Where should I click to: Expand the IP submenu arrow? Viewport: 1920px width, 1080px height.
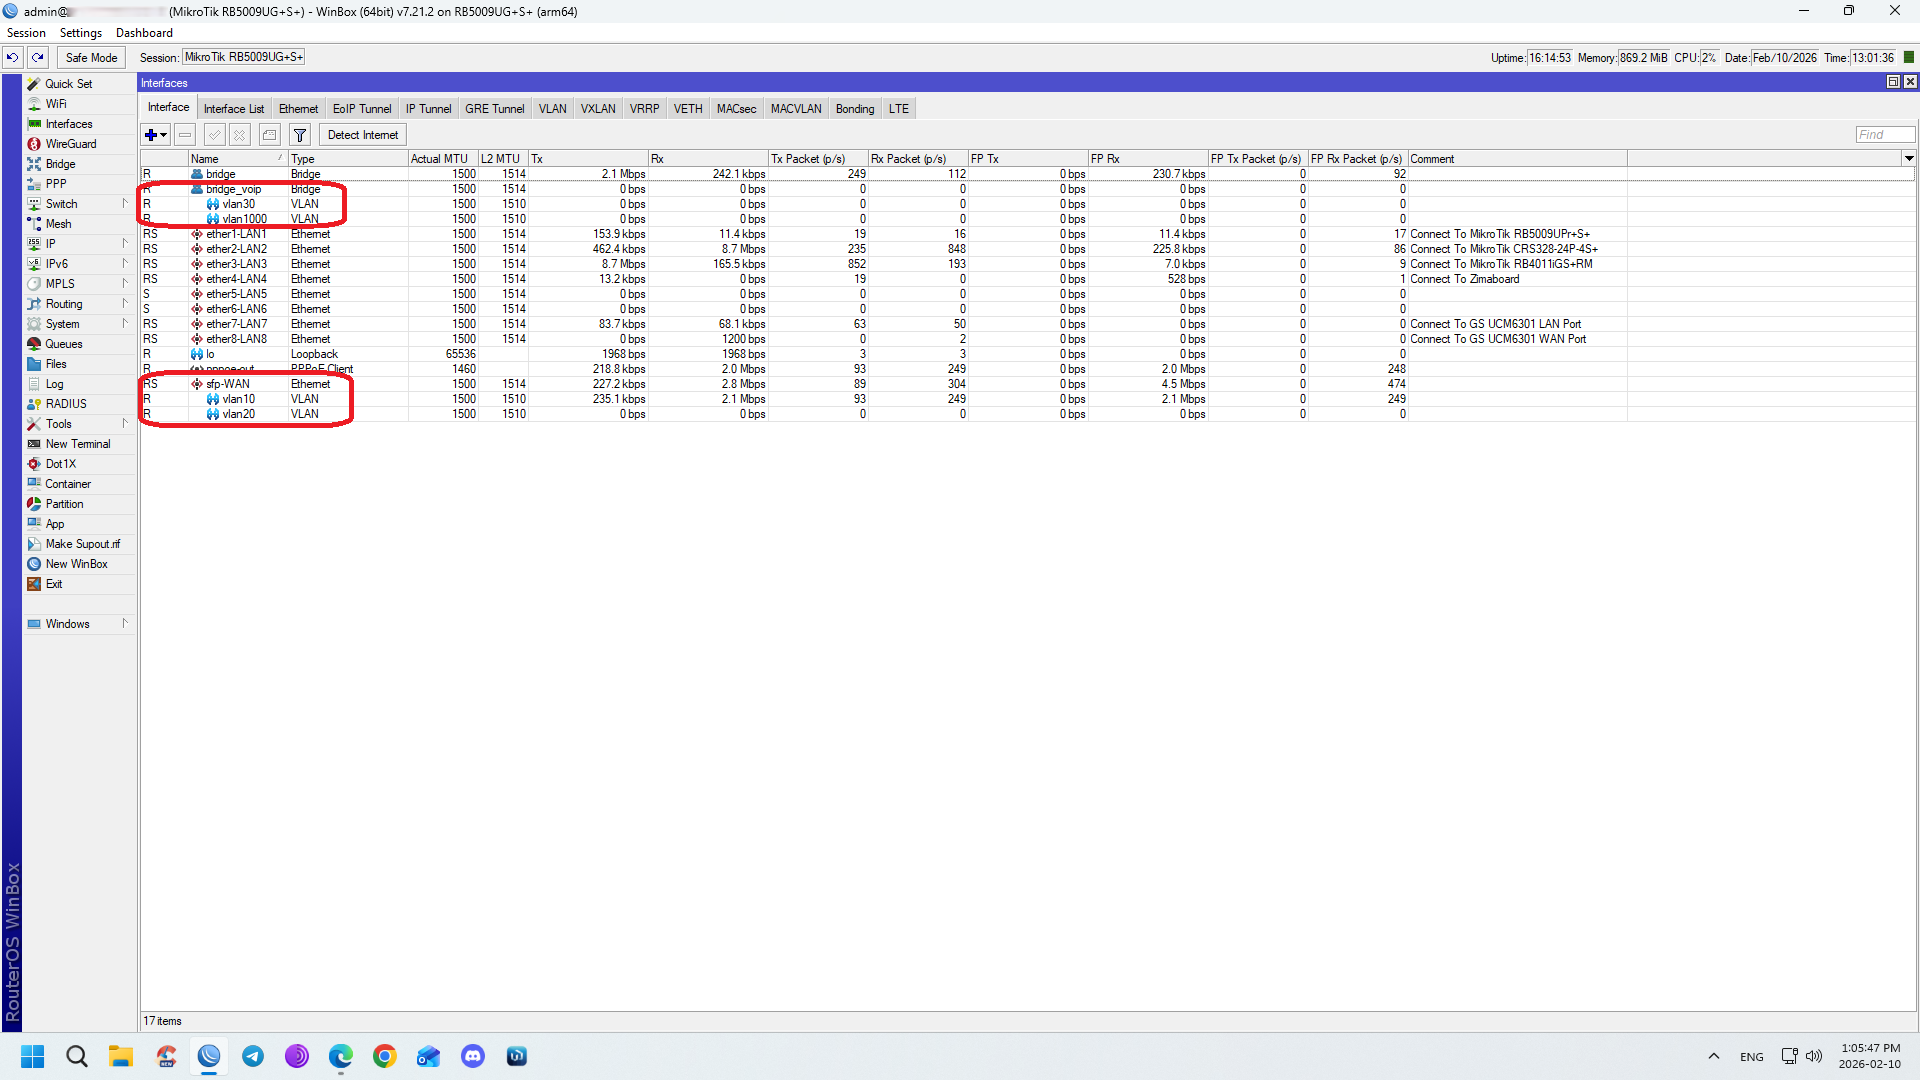[x=125, y=243]
